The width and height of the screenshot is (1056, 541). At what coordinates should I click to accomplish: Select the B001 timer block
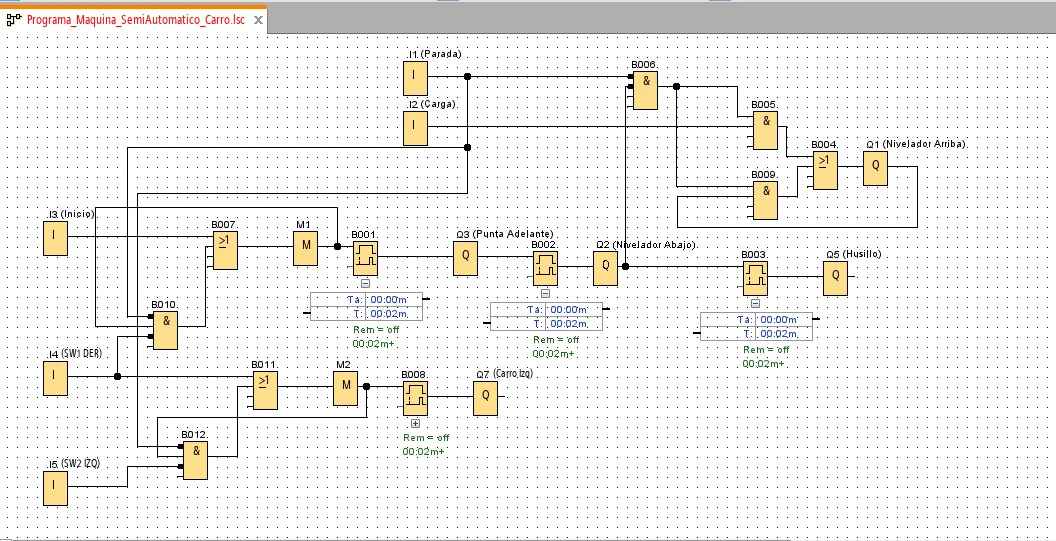pos(364,258)
